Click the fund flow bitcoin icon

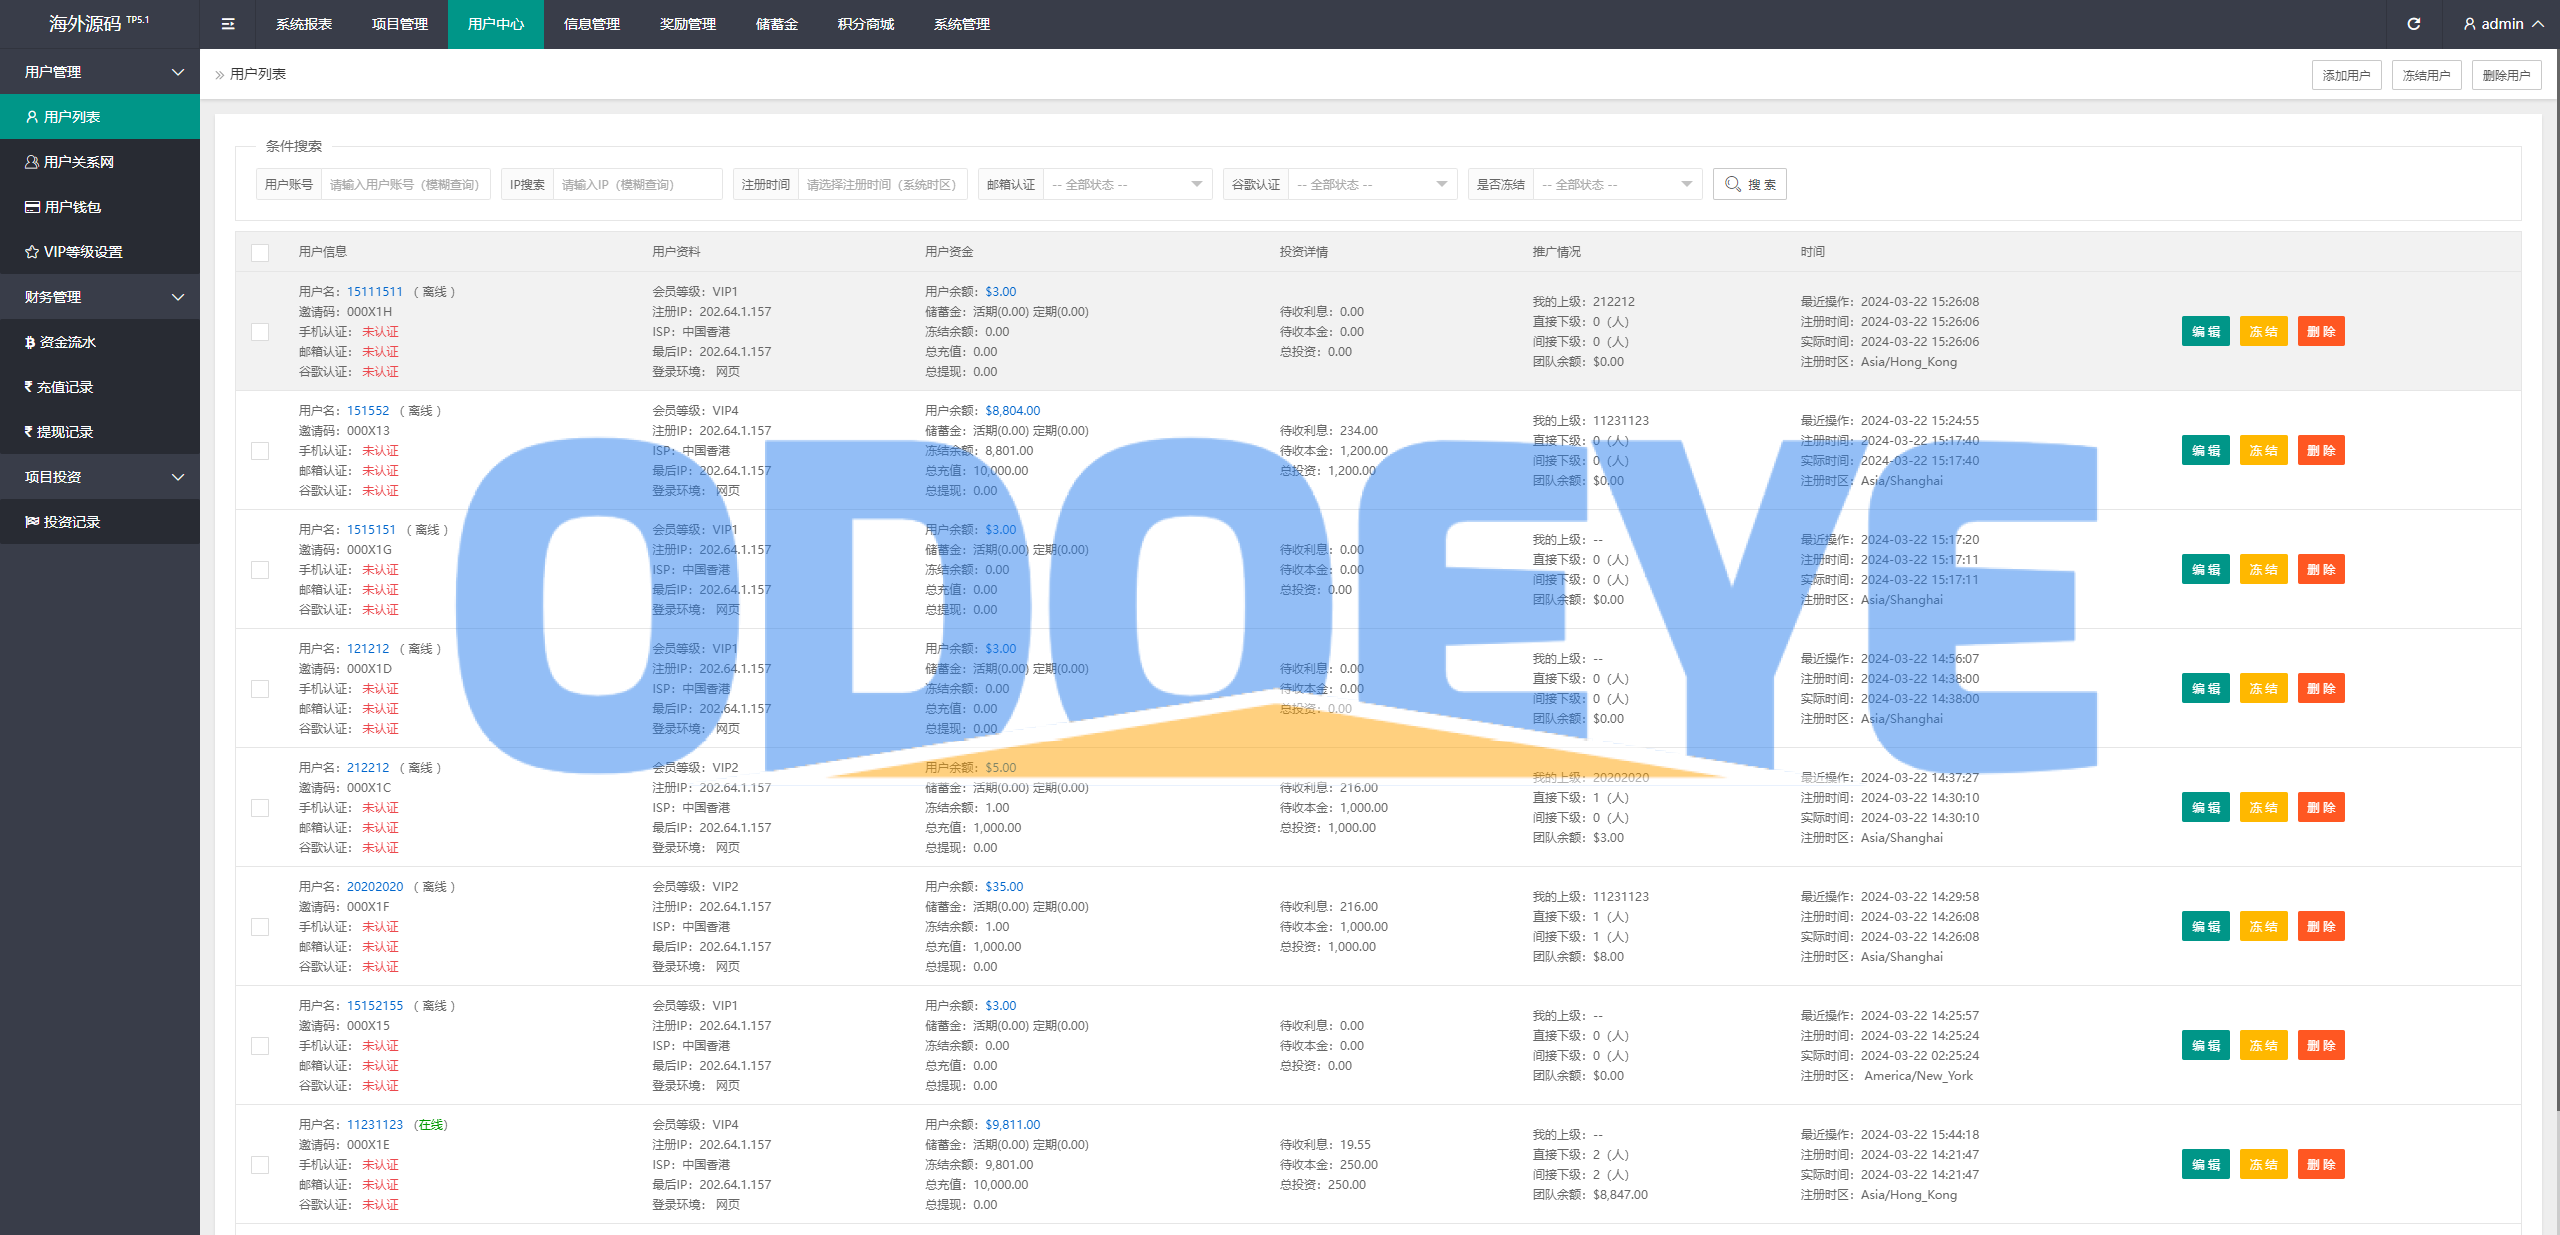point(30,342)
